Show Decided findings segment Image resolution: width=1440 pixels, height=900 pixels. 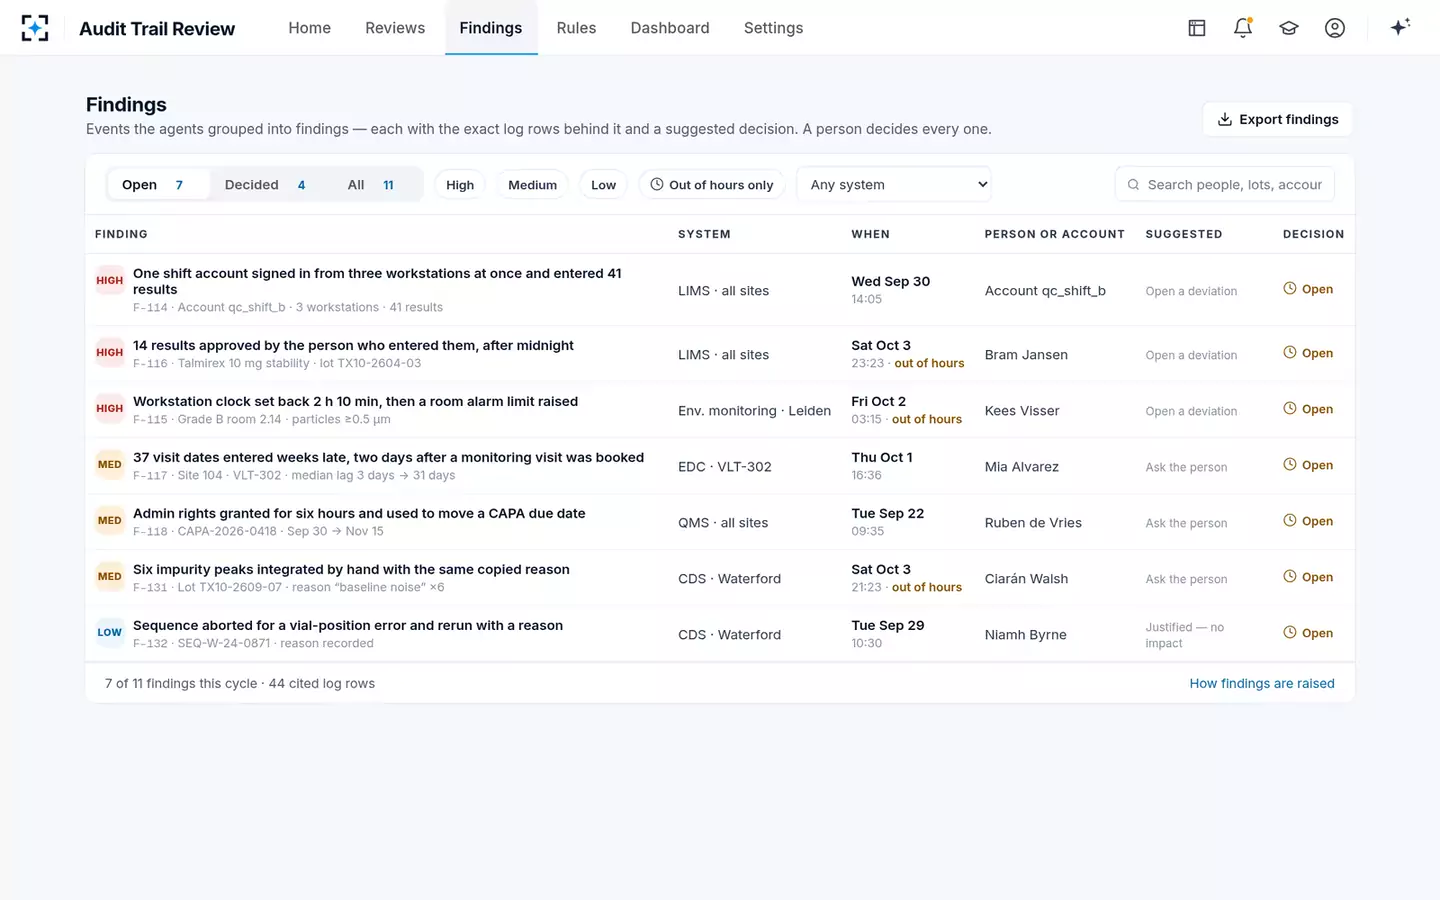point(265,185)
